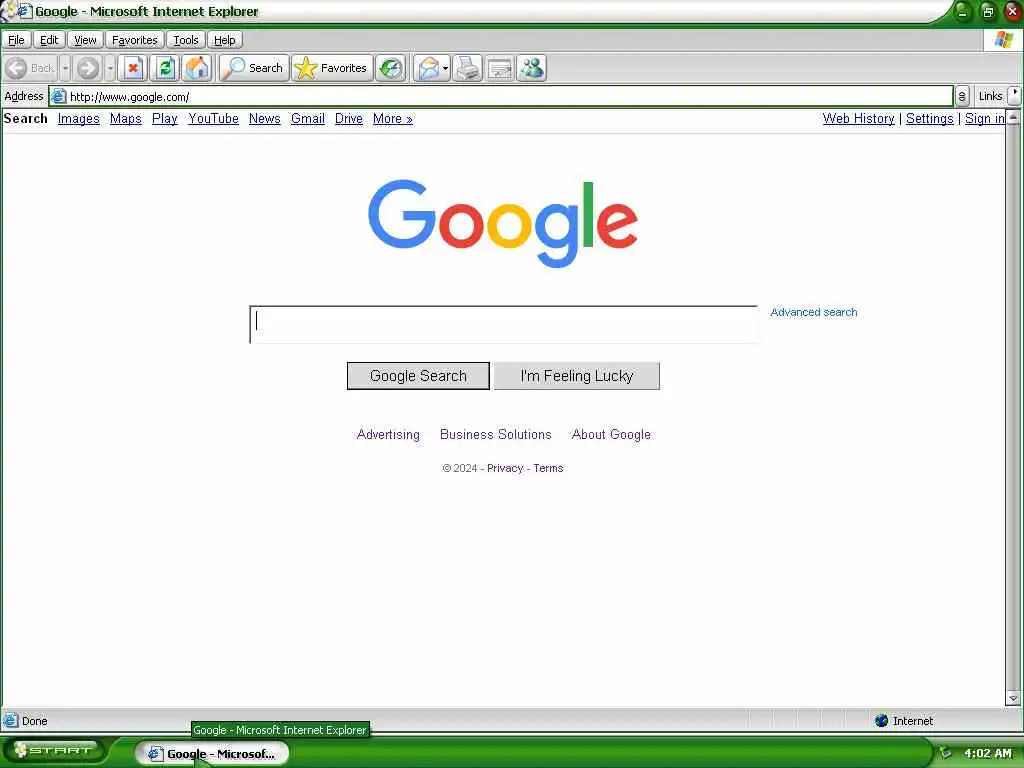Expand the Back history dropdown arrow
This screenshot has width=1024, height=768.
[x=65, y=68]
